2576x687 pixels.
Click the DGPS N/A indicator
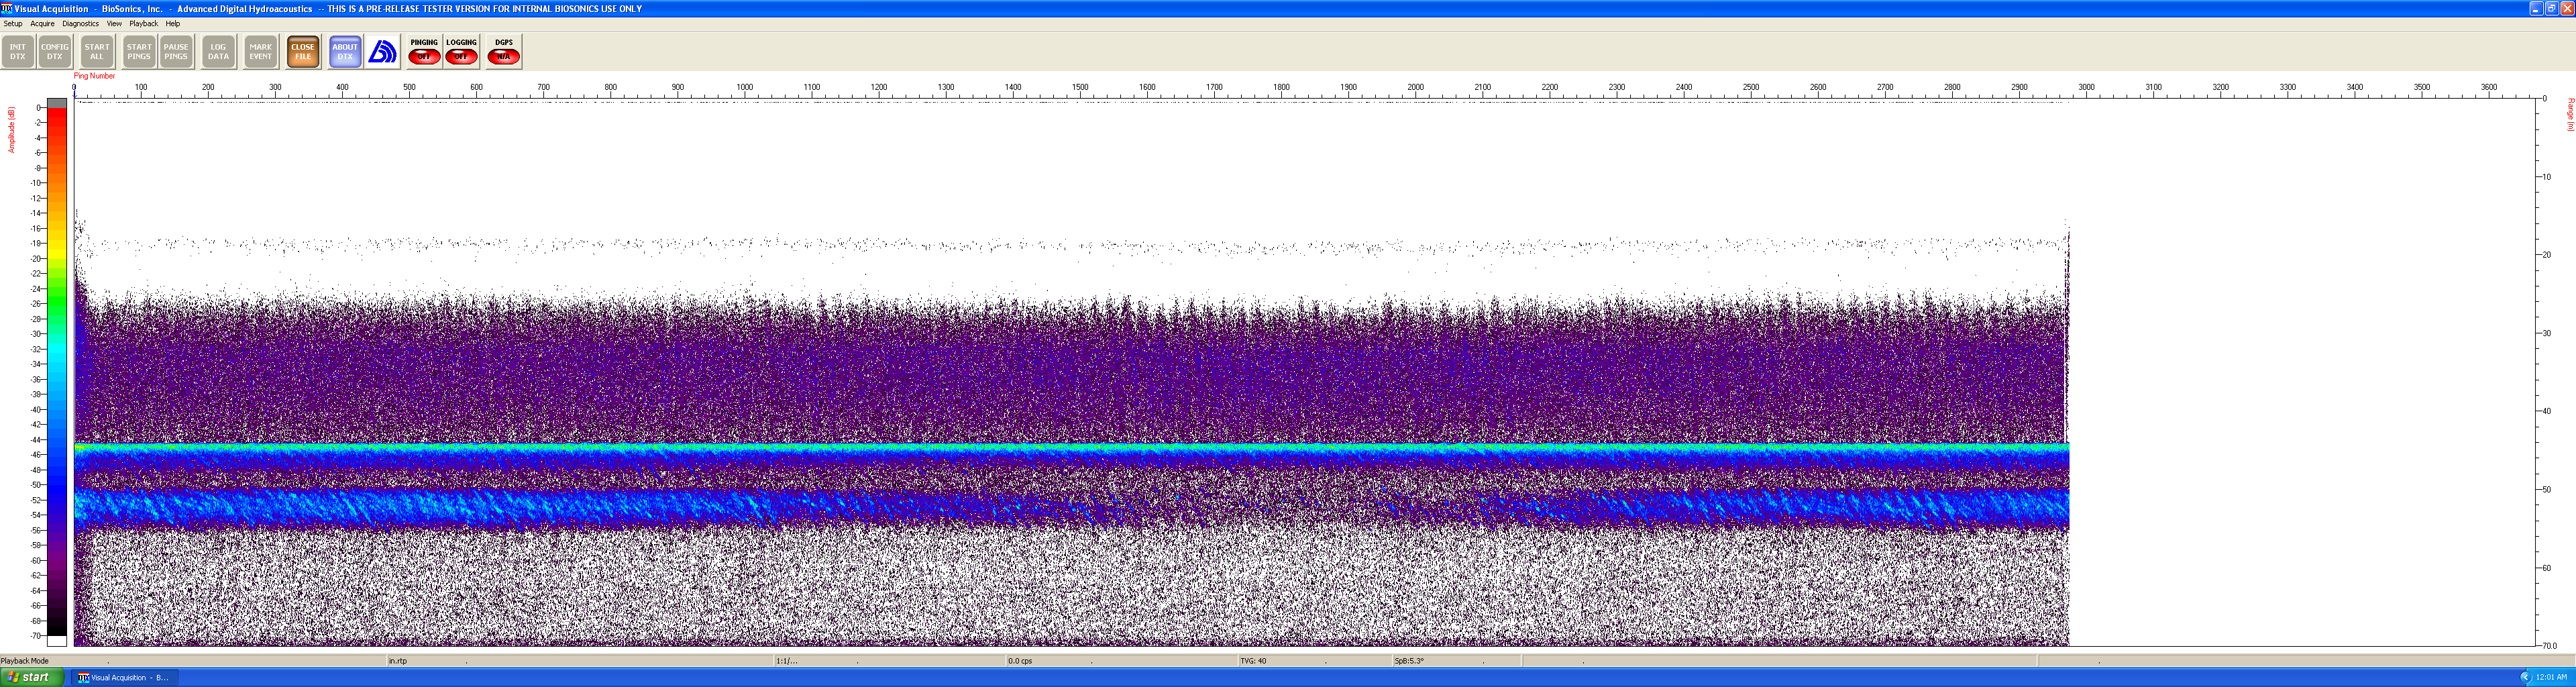[x=504, y=52]
